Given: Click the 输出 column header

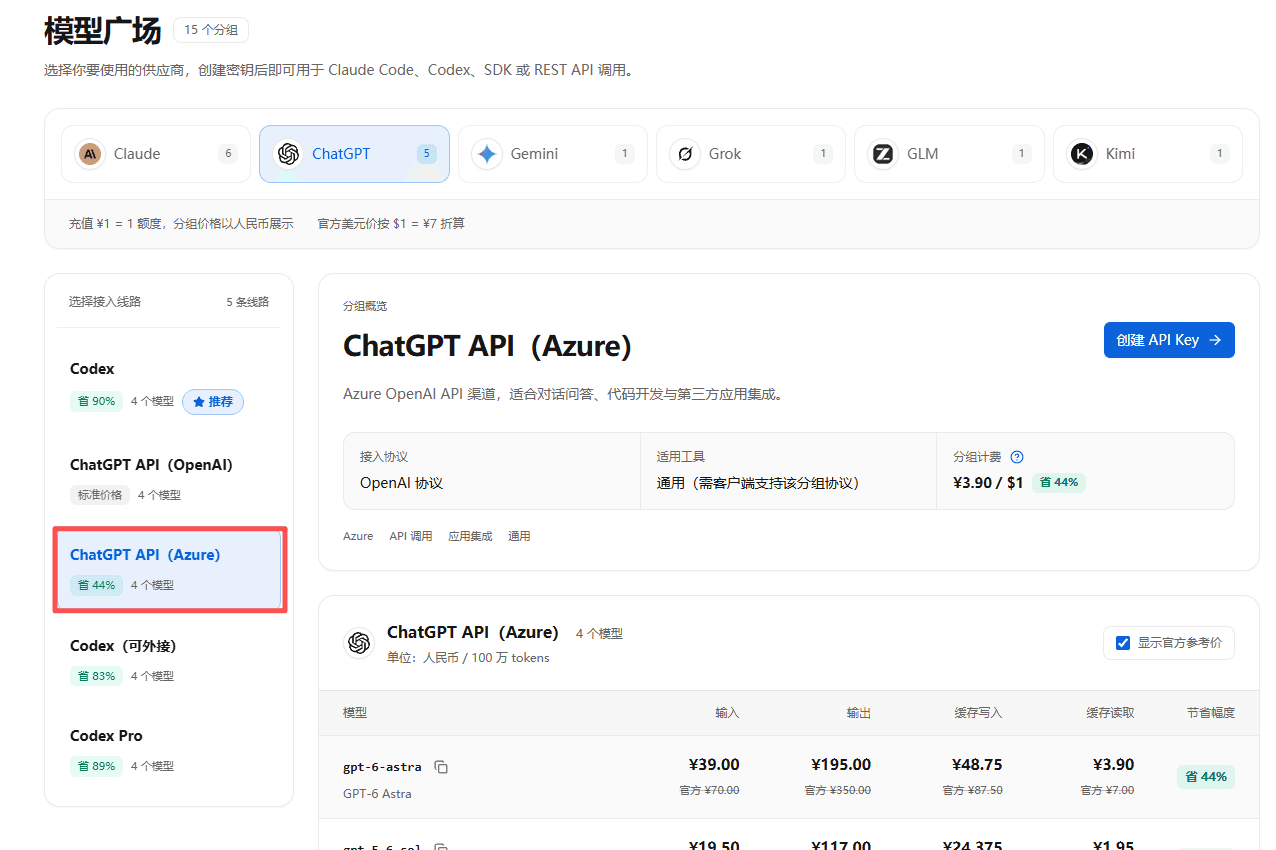Looking at the screenshot, I should (x=859, y=713).
